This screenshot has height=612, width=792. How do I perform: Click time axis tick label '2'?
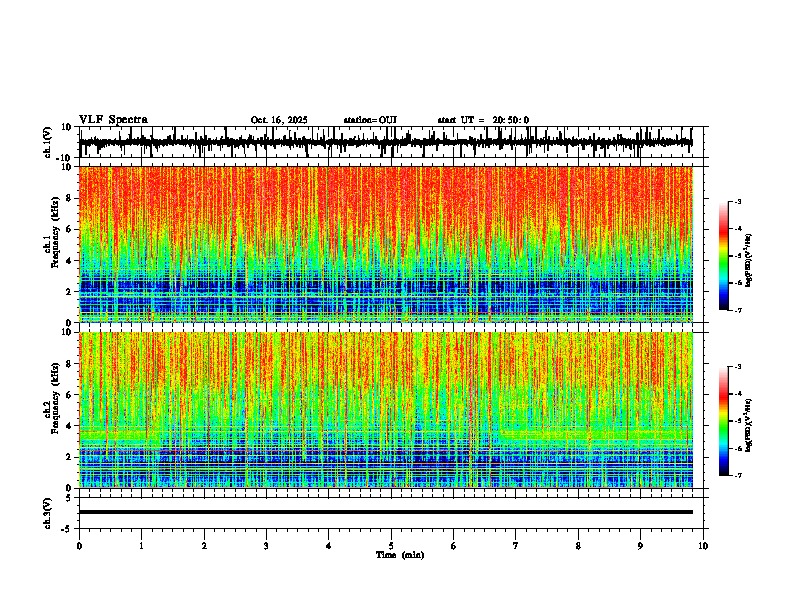(204, 546)
